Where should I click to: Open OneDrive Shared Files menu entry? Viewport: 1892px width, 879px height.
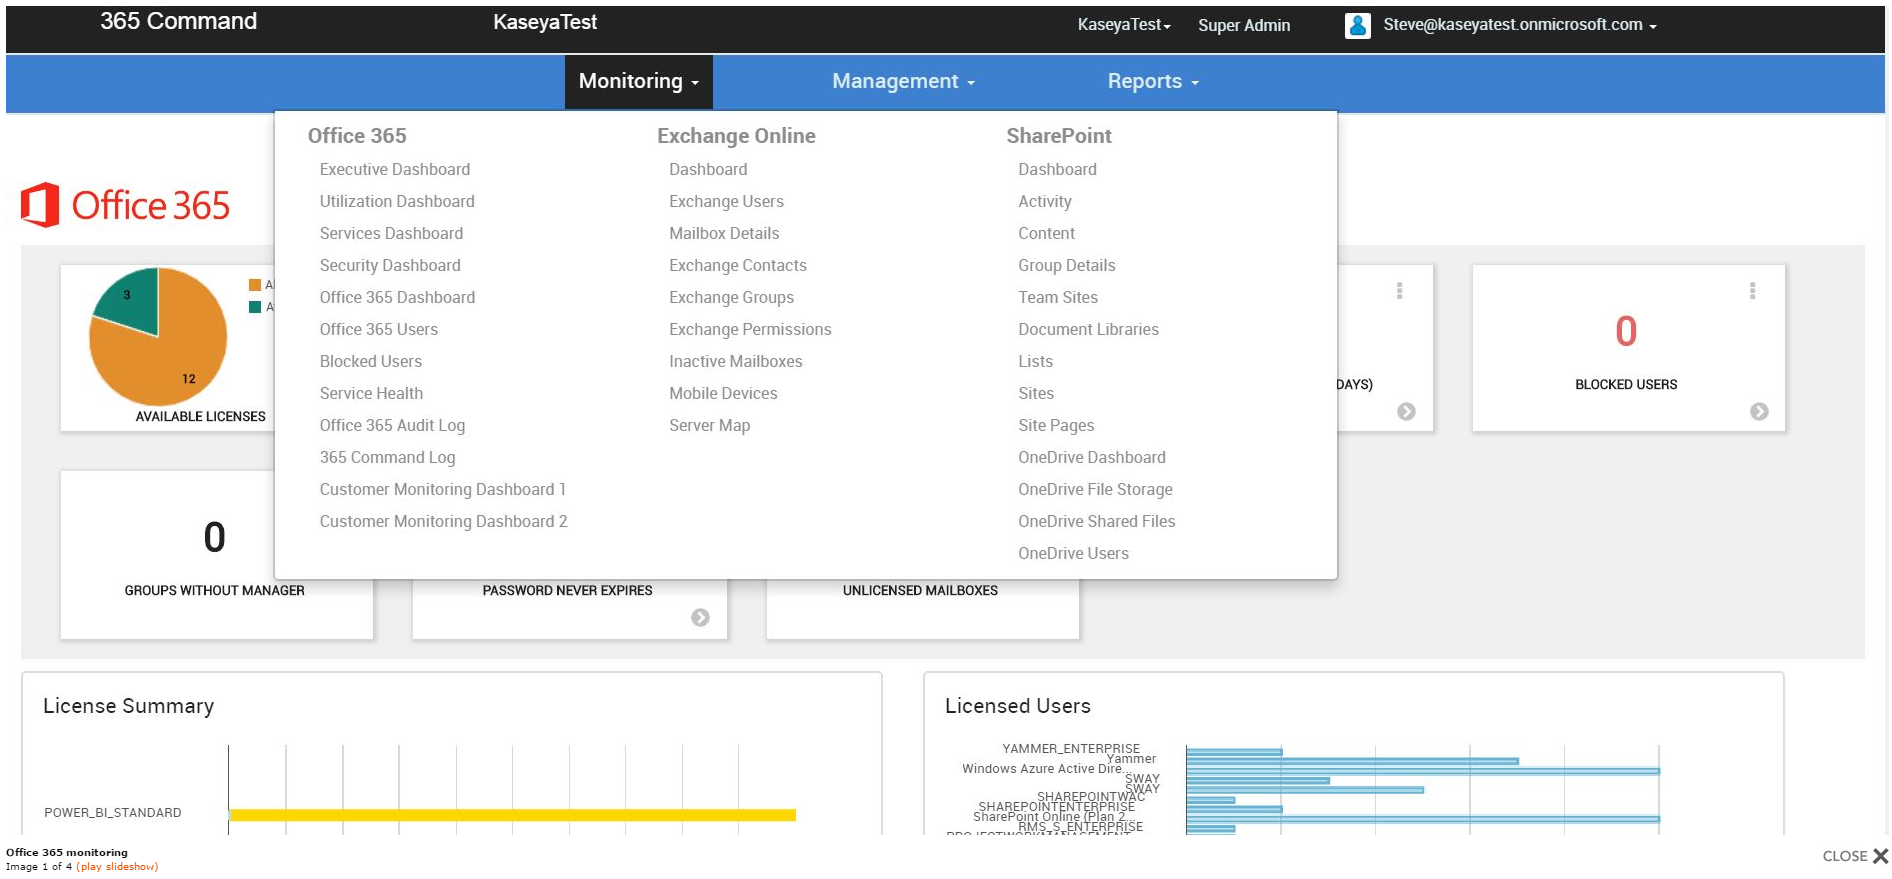point(1097,522)
